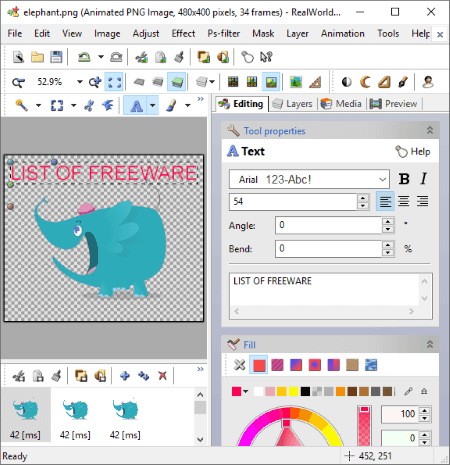Open the Text tool dropdown arrow
This screenshot has width=450, height=465.
[x=152, y=106]
